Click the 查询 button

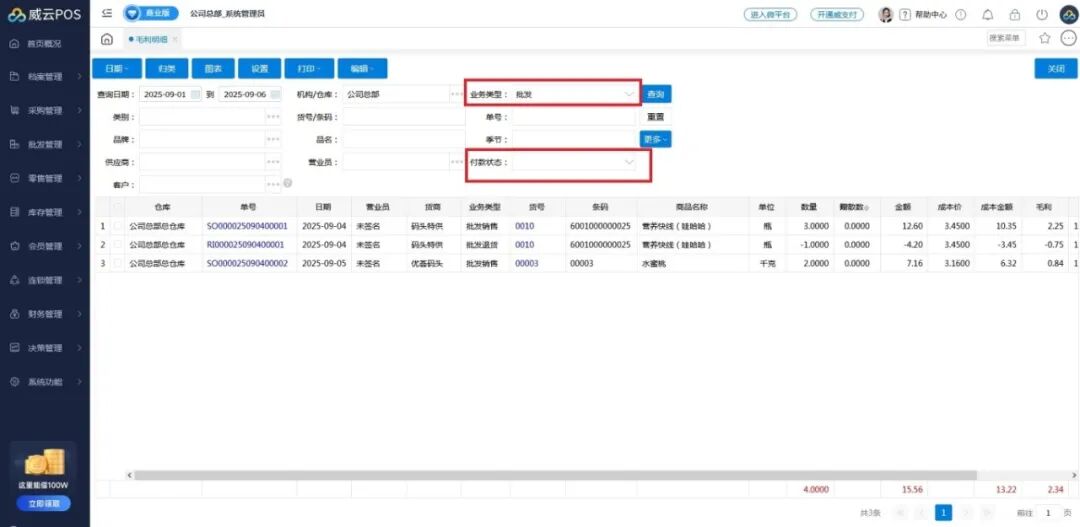point(656,94)
